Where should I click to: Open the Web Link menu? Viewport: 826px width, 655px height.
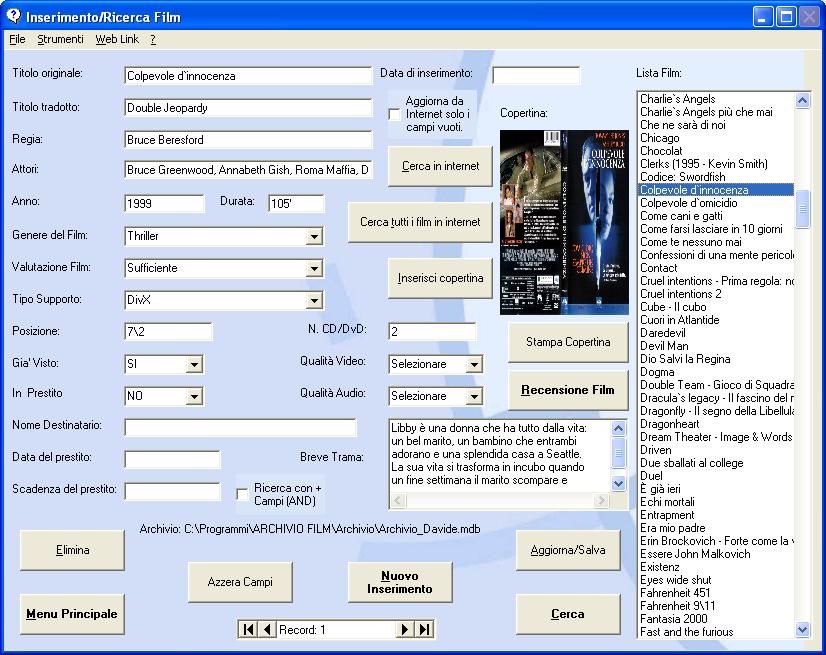click(117, 39)
